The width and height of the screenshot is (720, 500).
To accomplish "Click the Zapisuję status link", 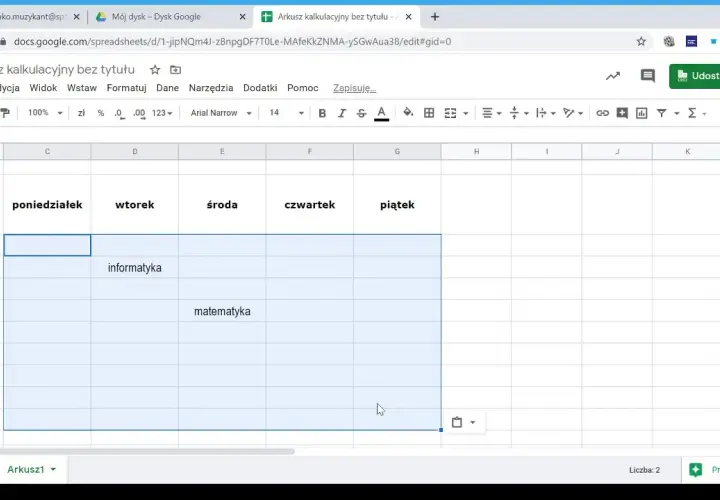I will pyautogui.click(x=354, y=88).
